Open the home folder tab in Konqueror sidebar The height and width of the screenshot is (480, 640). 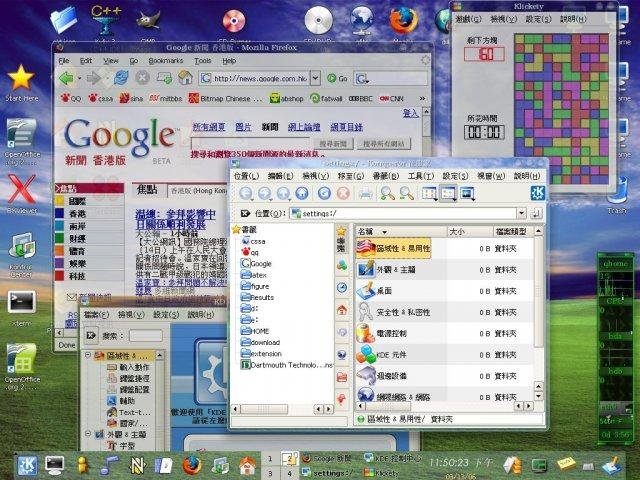click(342, 310)
